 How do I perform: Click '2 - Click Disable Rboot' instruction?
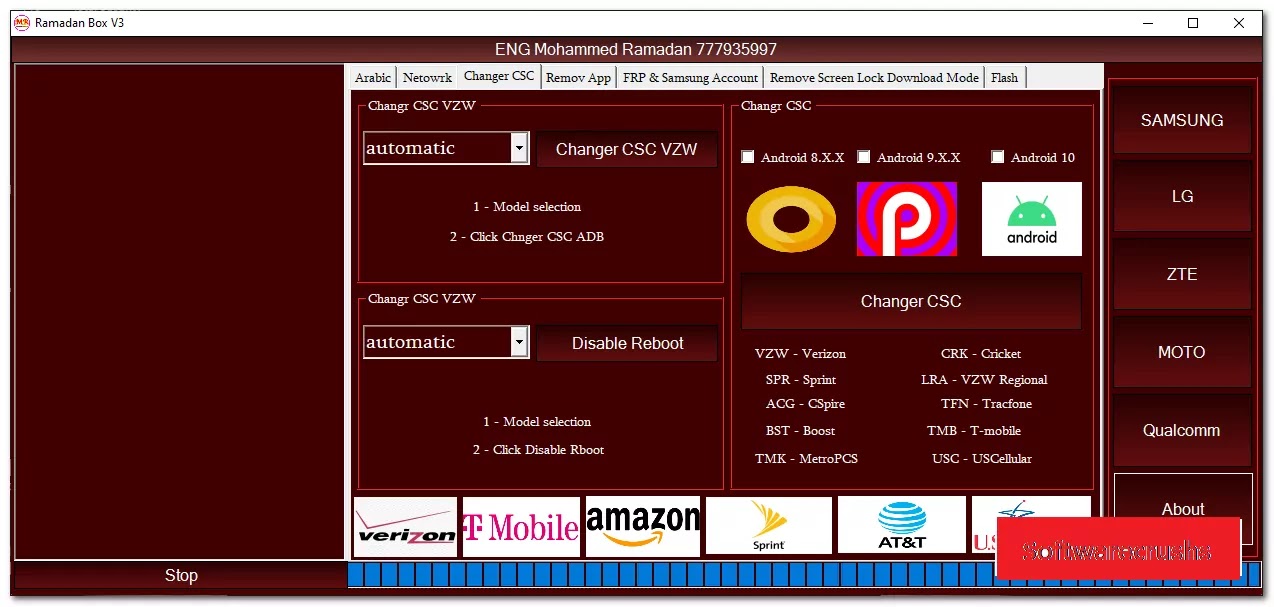coord(538,449)
